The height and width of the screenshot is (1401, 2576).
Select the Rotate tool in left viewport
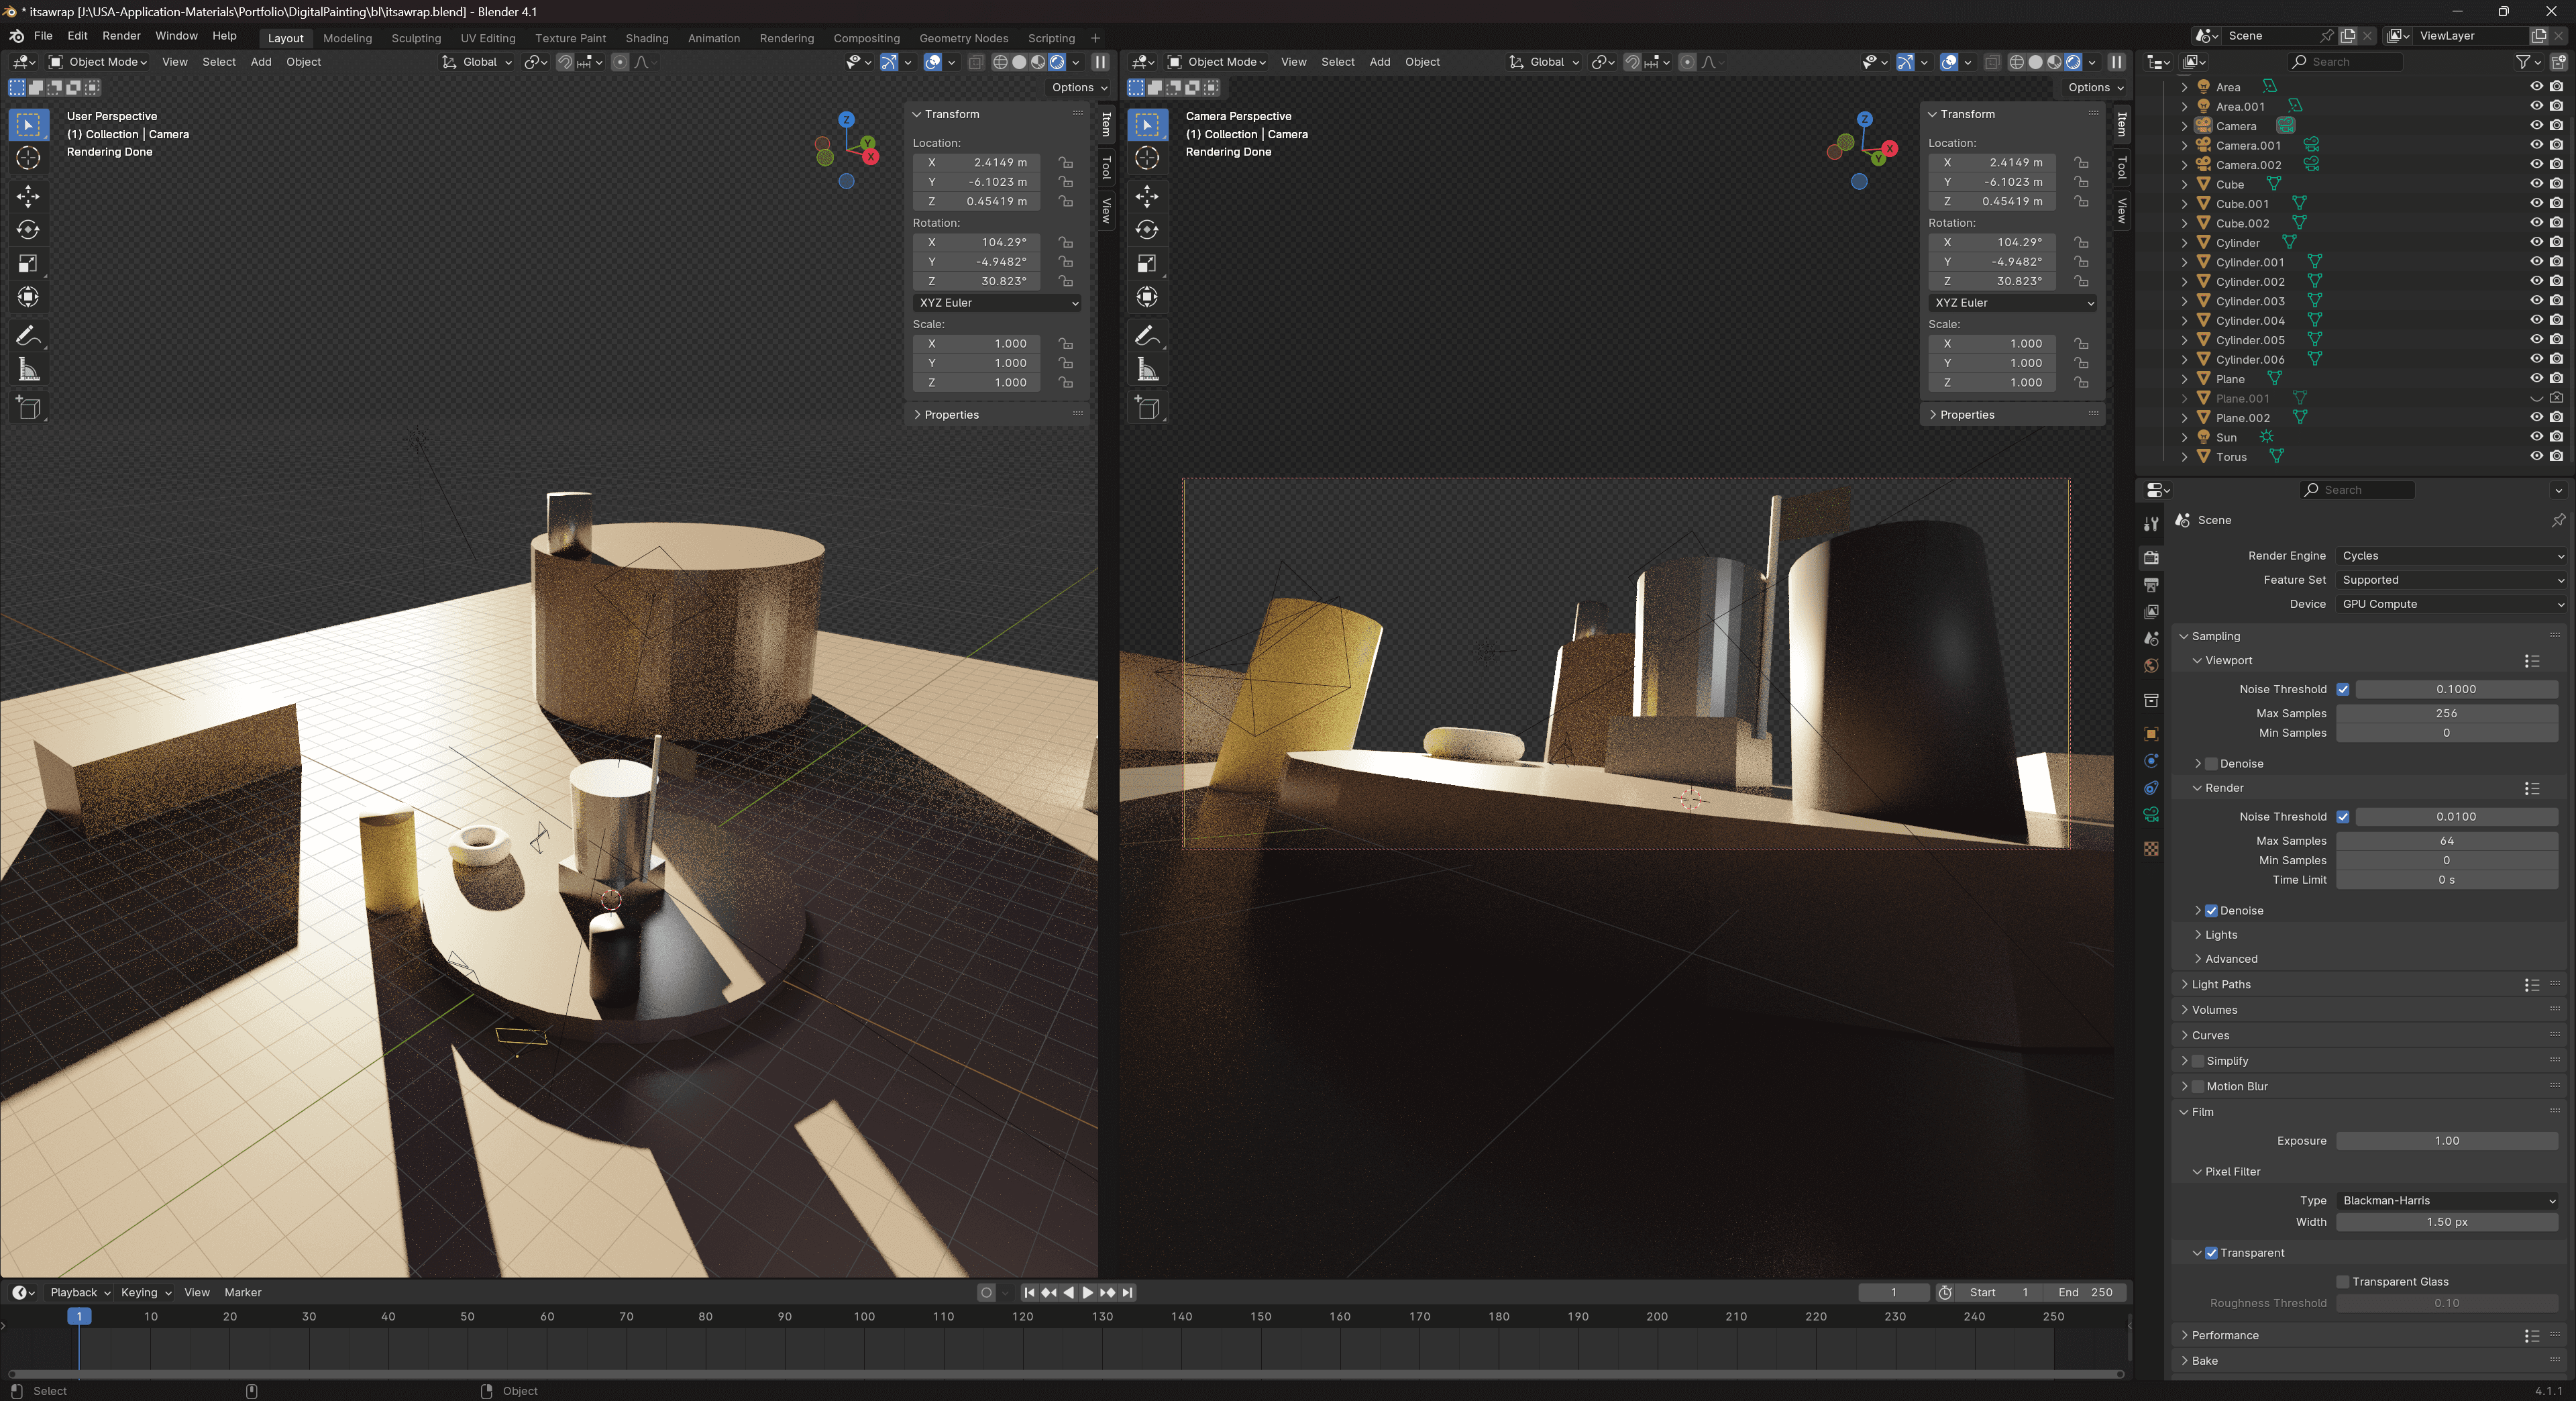pos(28,230)
